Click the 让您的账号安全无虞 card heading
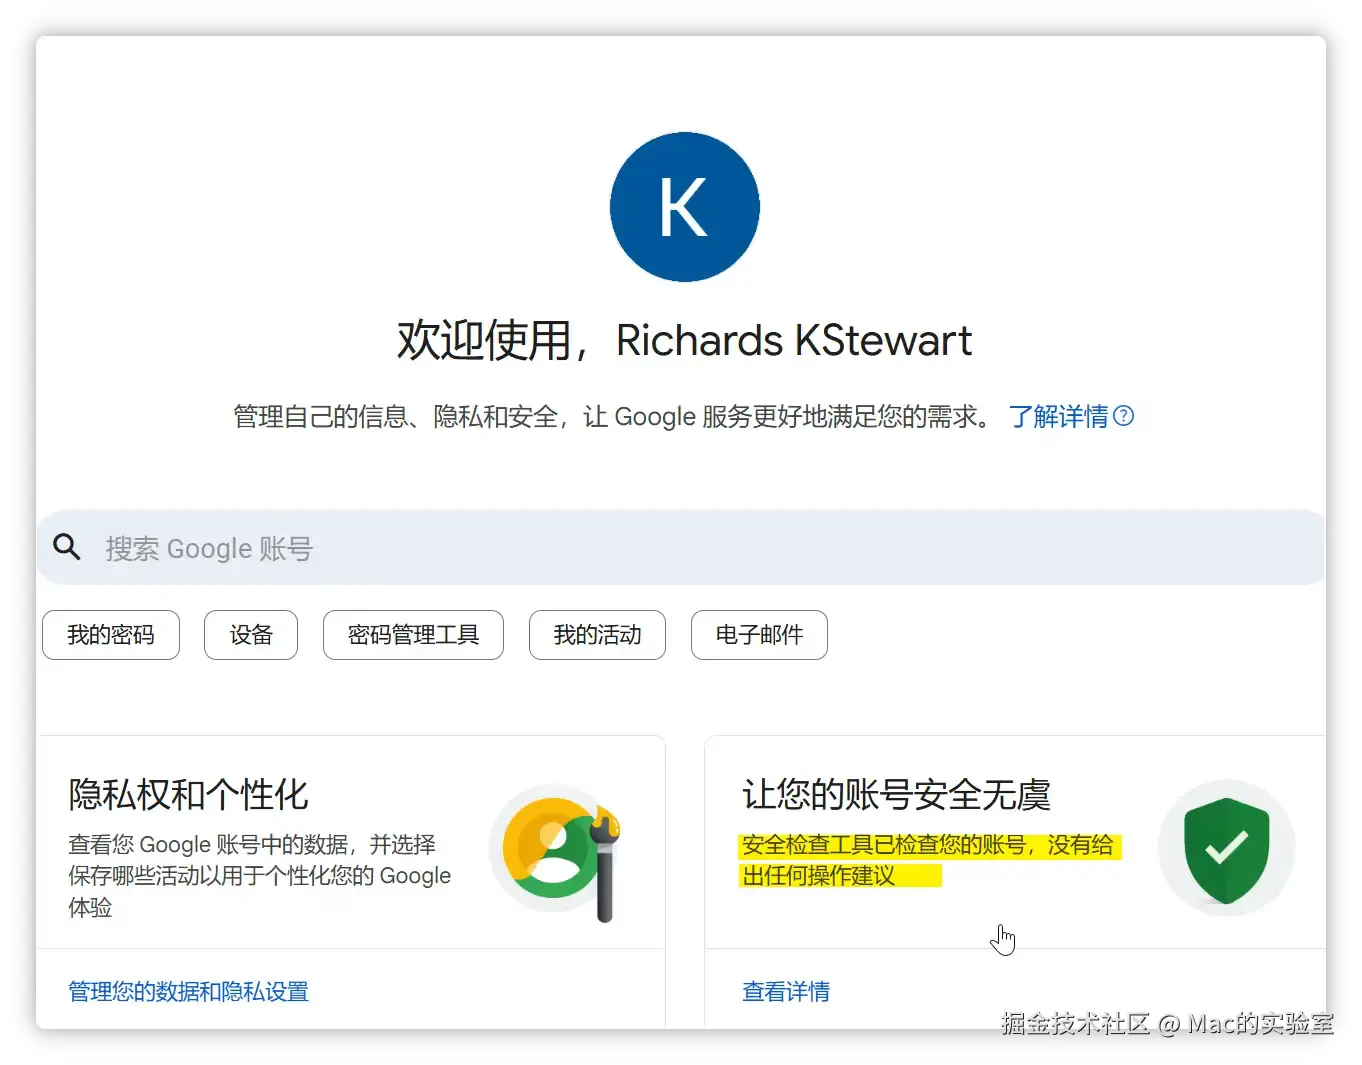This screenshot has width=1362, height=1065. coord(896,795)
